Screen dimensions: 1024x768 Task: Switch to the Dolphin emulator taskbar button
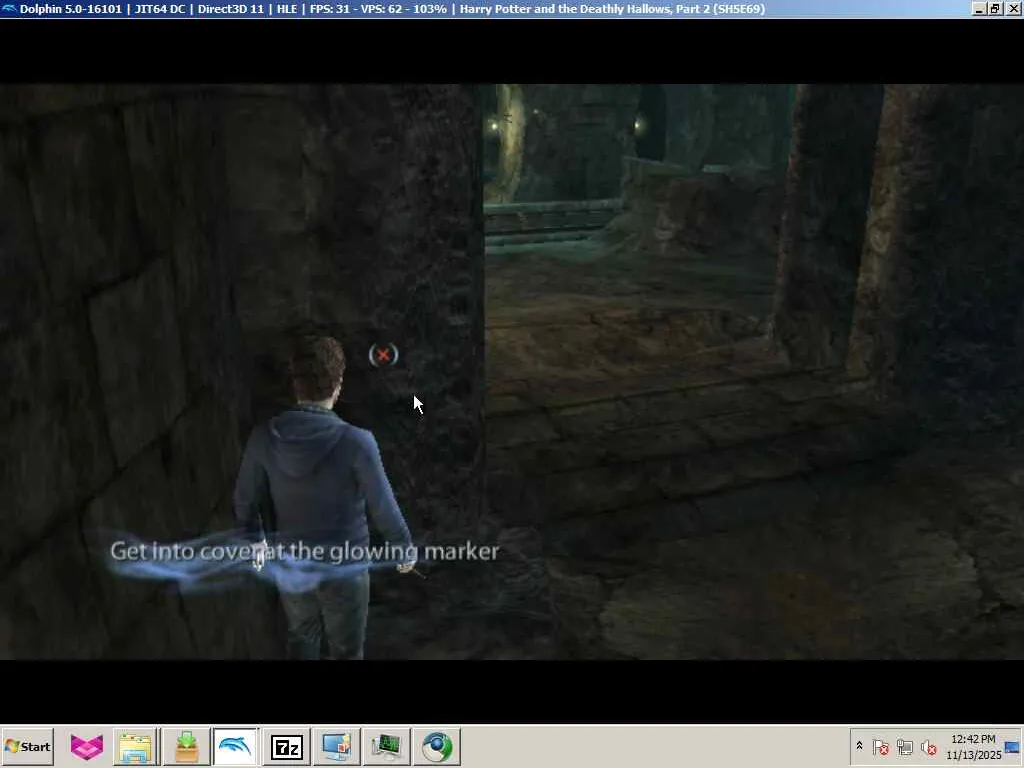pyautogui.click(x=236, y=746)
